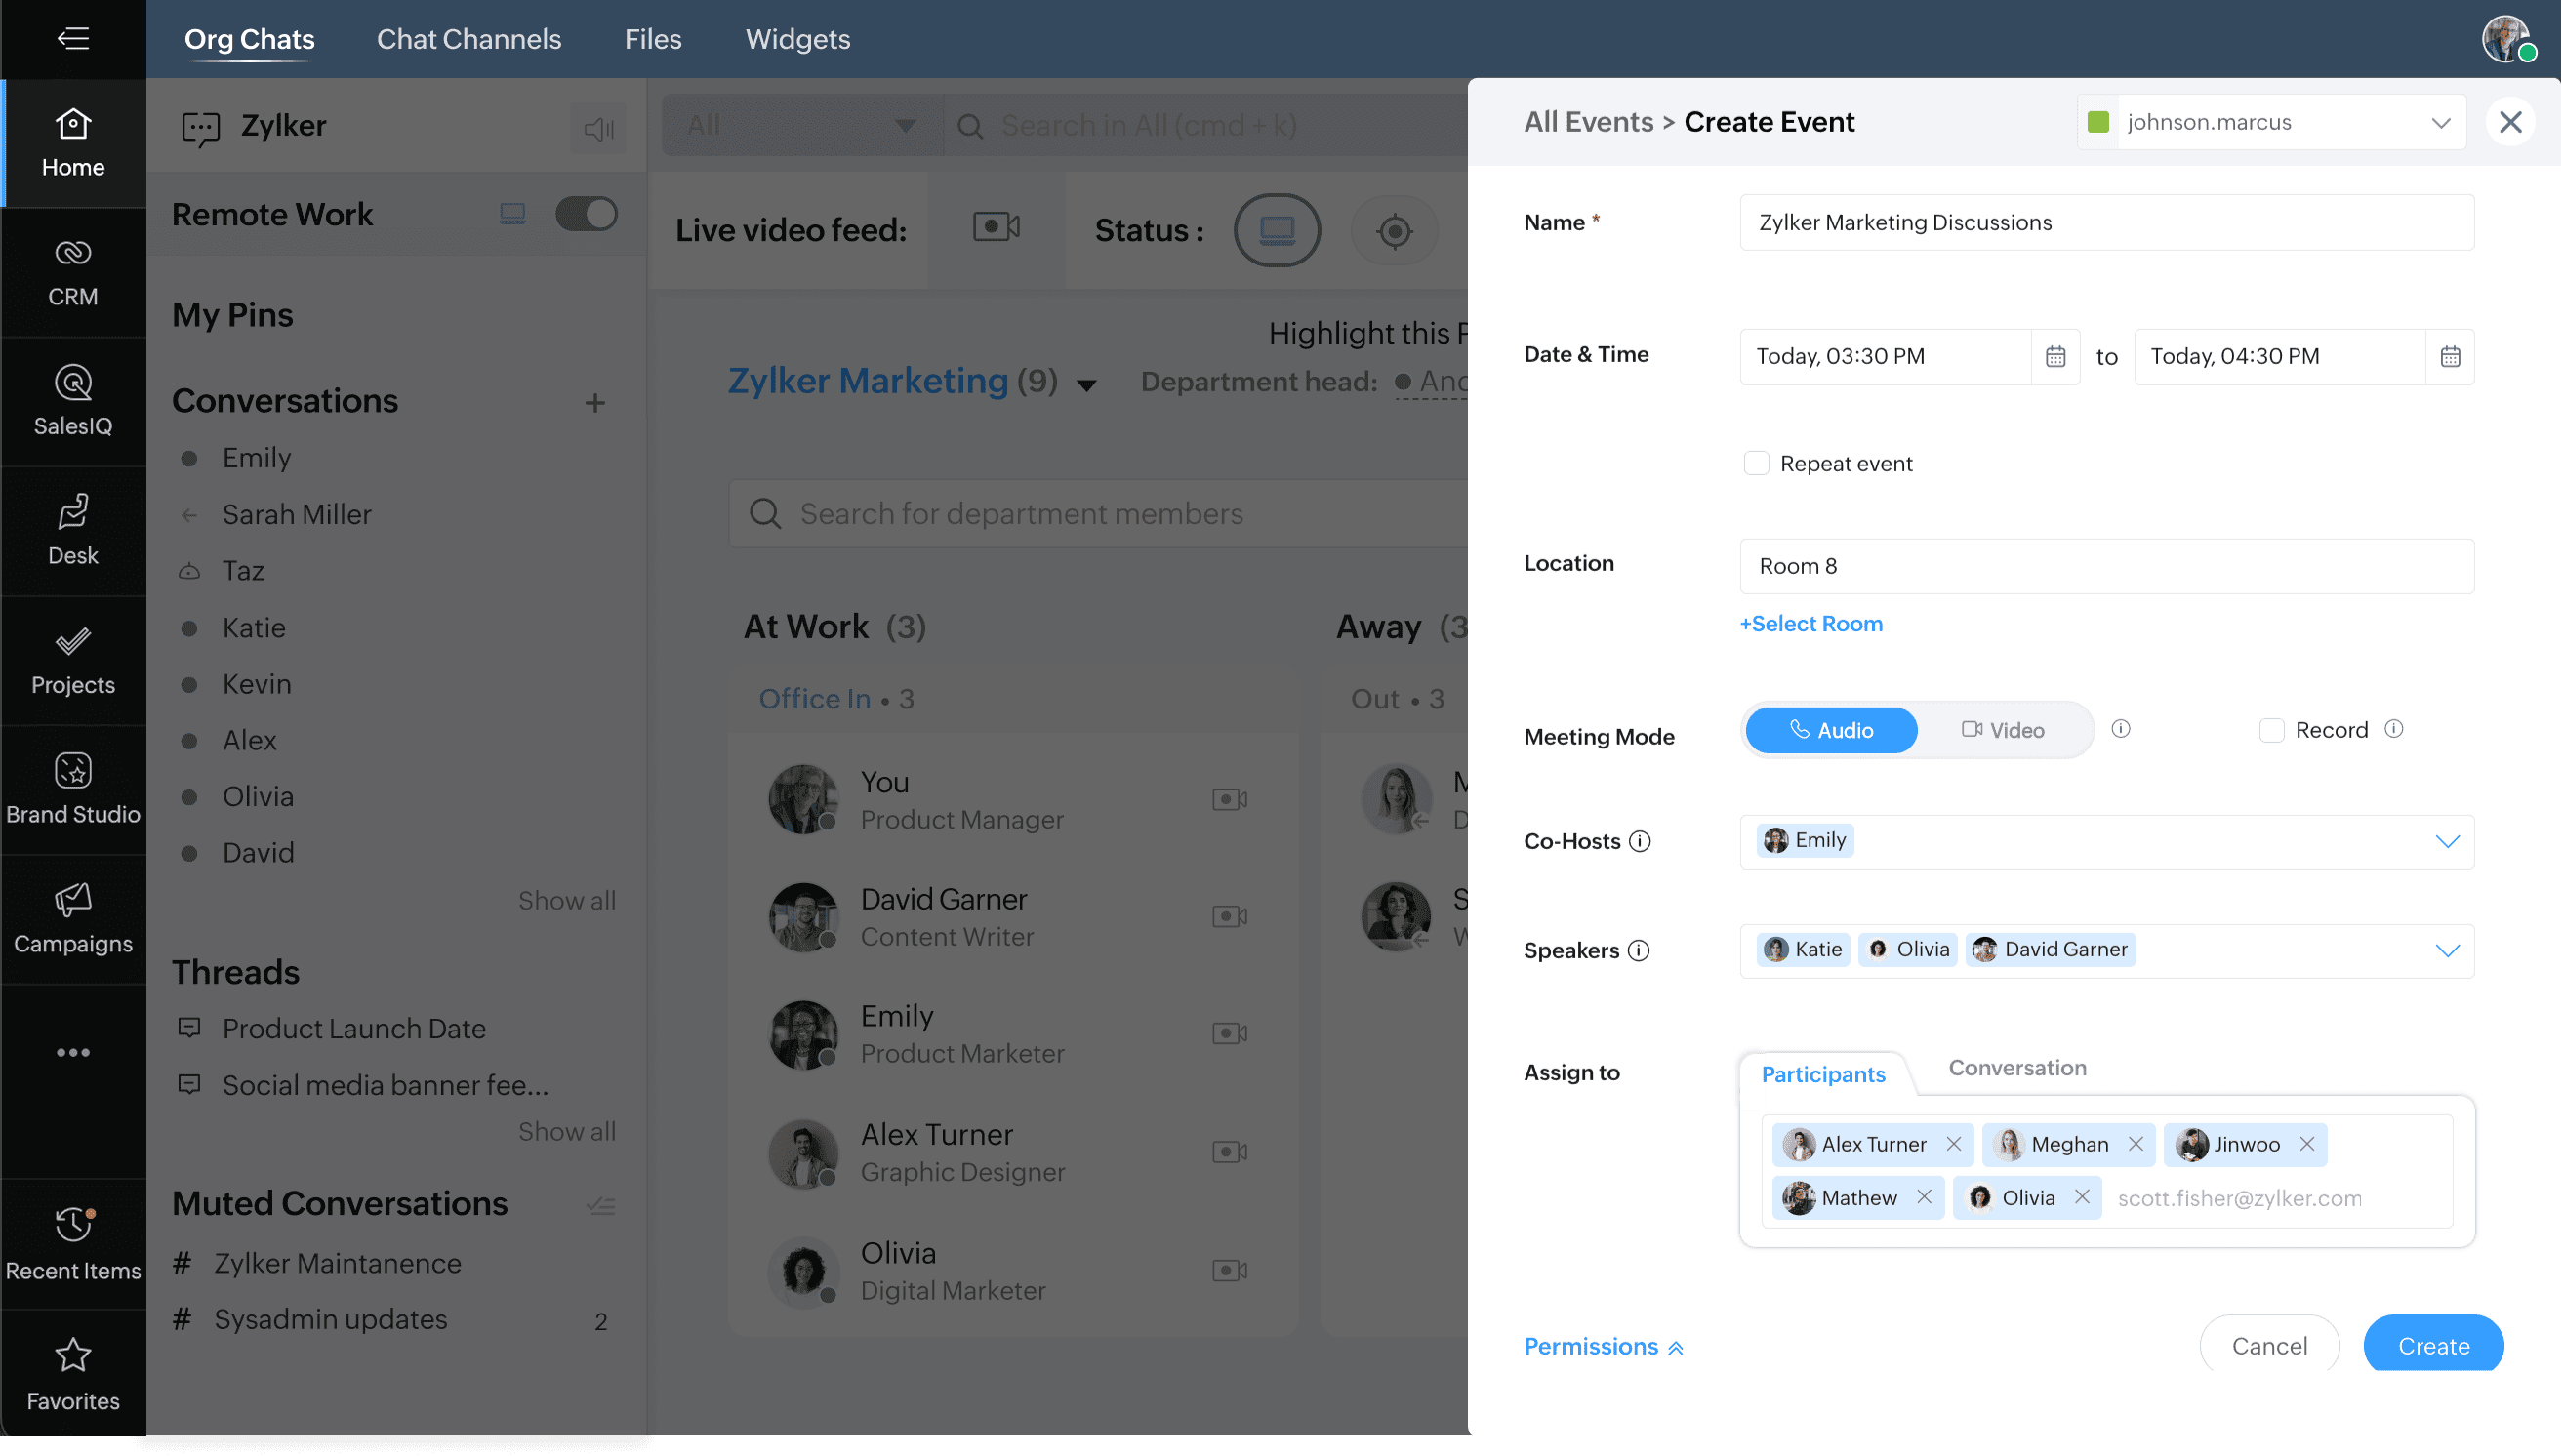
Task: Click end date calendar icon
Action: click(x=2449, y=357)
